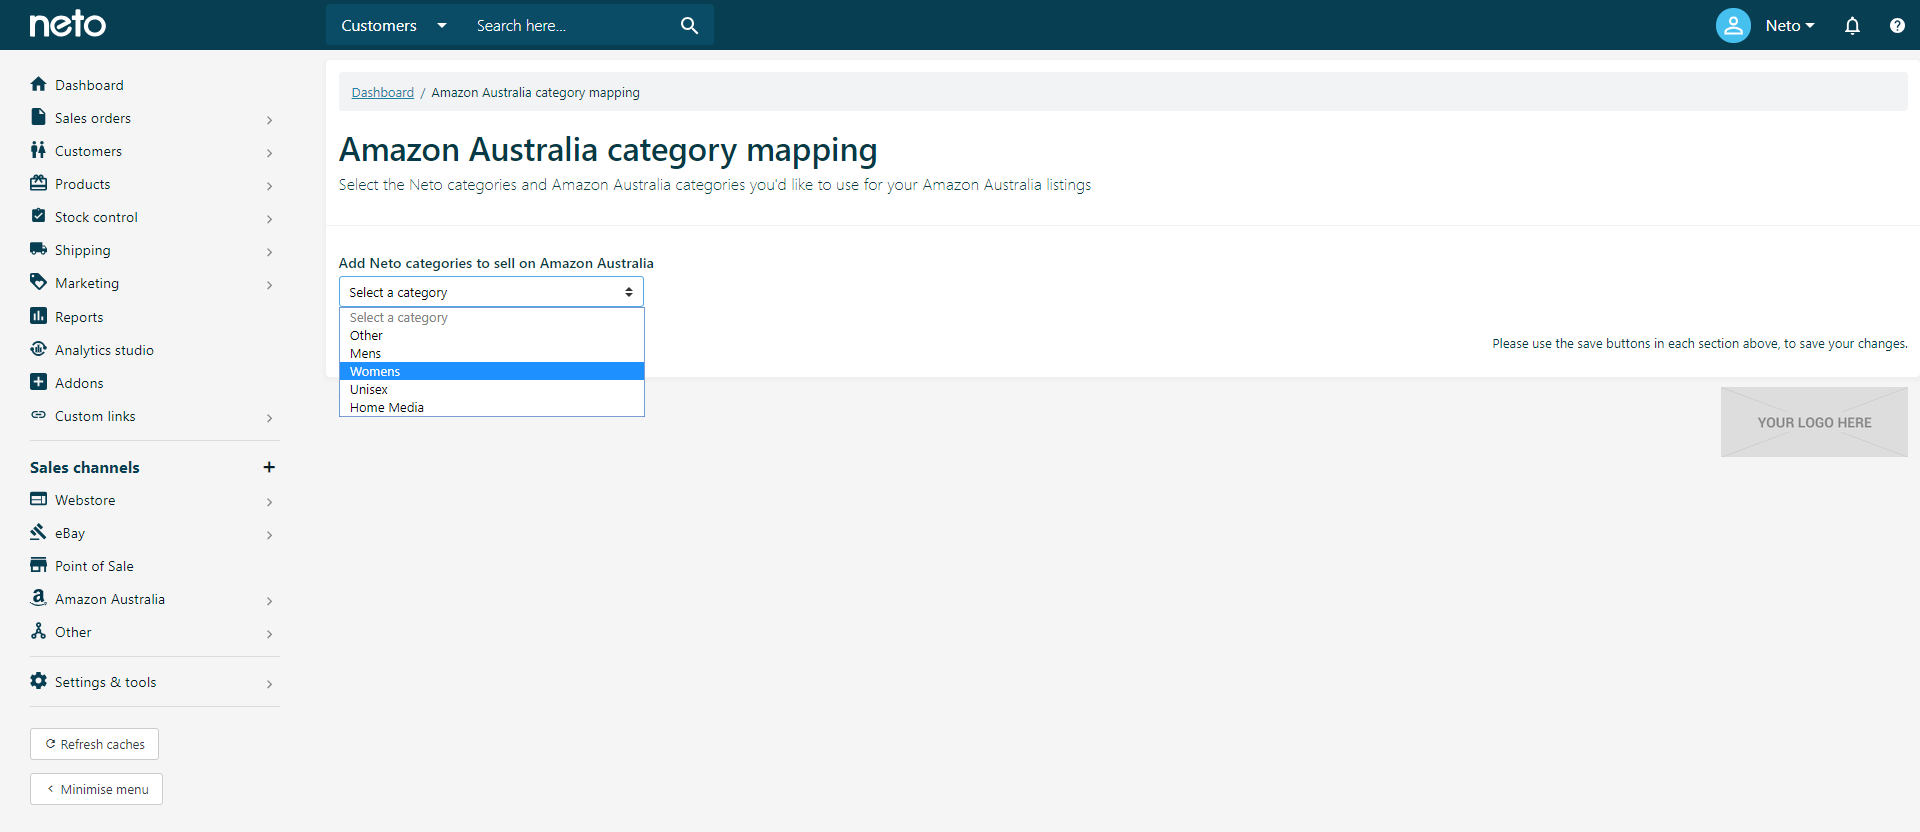The height and width of the screenshot is (832, 1920).
Task: Expand Marketing submenu chevron
Action: tap(269, 284)
